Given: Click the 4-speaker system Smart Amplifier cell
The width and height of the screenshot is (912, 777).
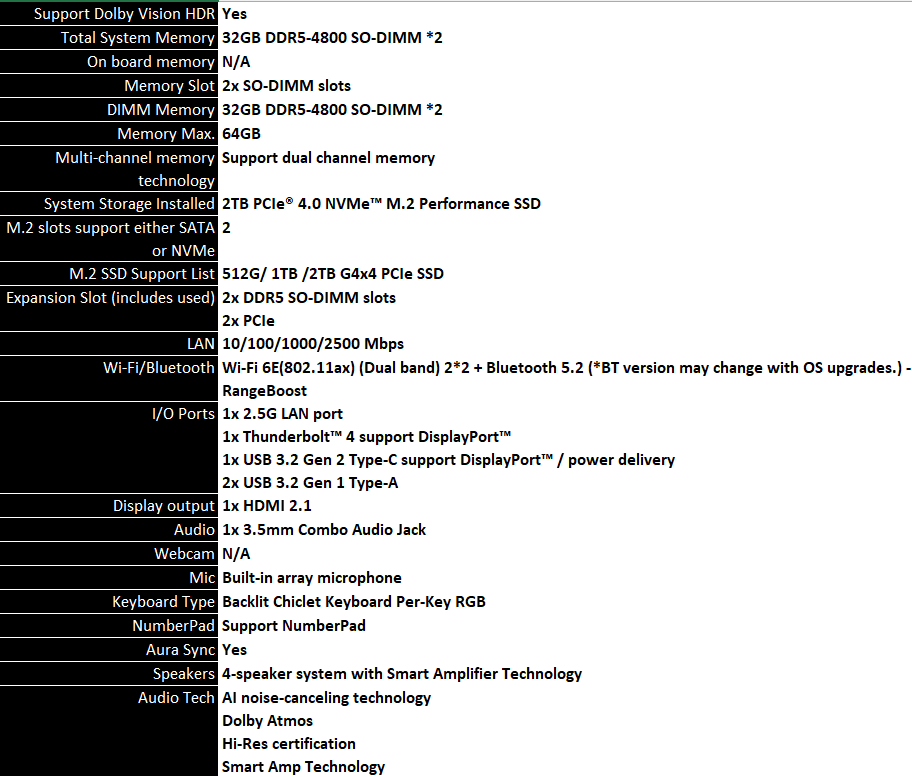Looking at the screenshot, I should point(401,674).
